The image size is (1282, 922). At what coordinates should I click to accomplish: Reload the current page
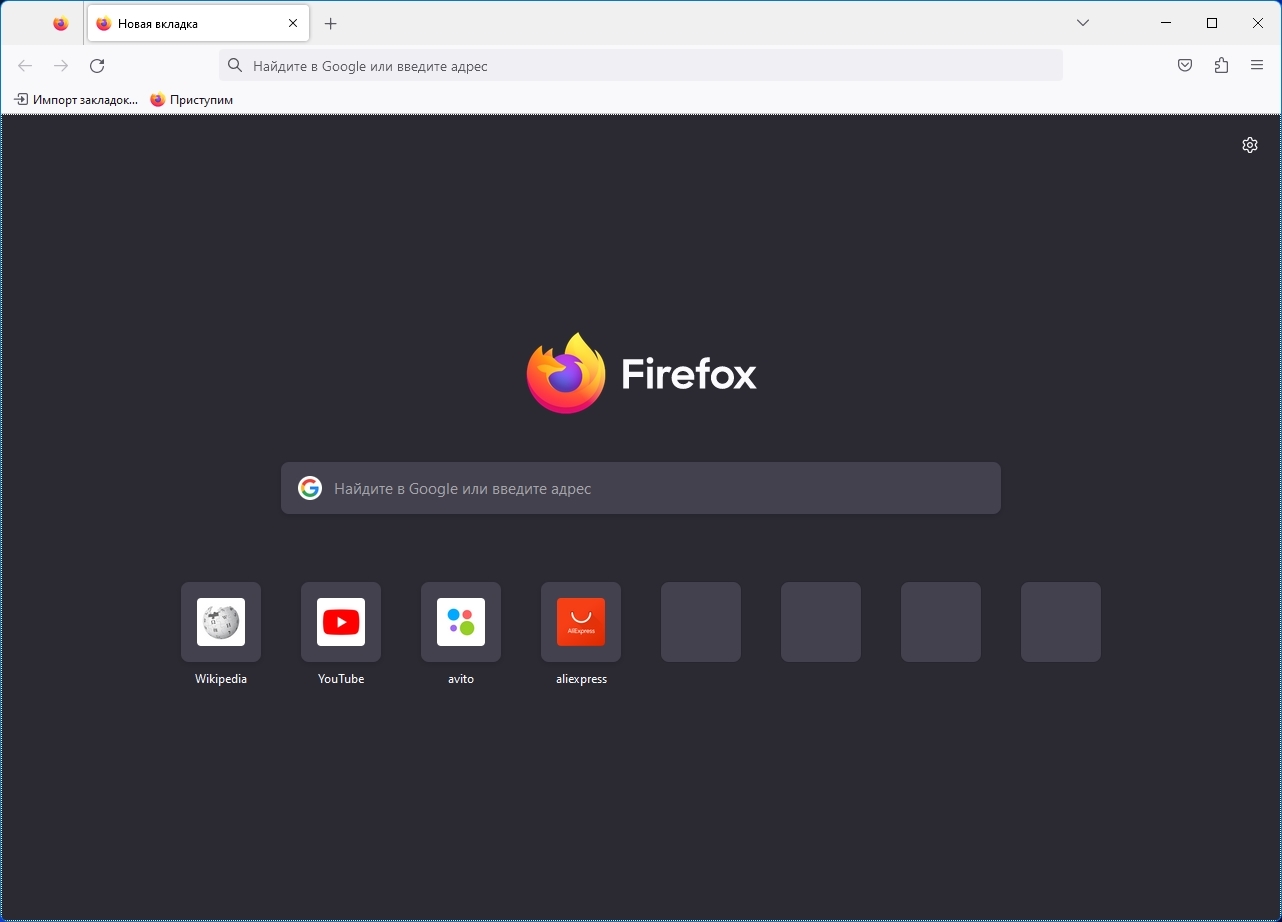click(x=97, y=66)
